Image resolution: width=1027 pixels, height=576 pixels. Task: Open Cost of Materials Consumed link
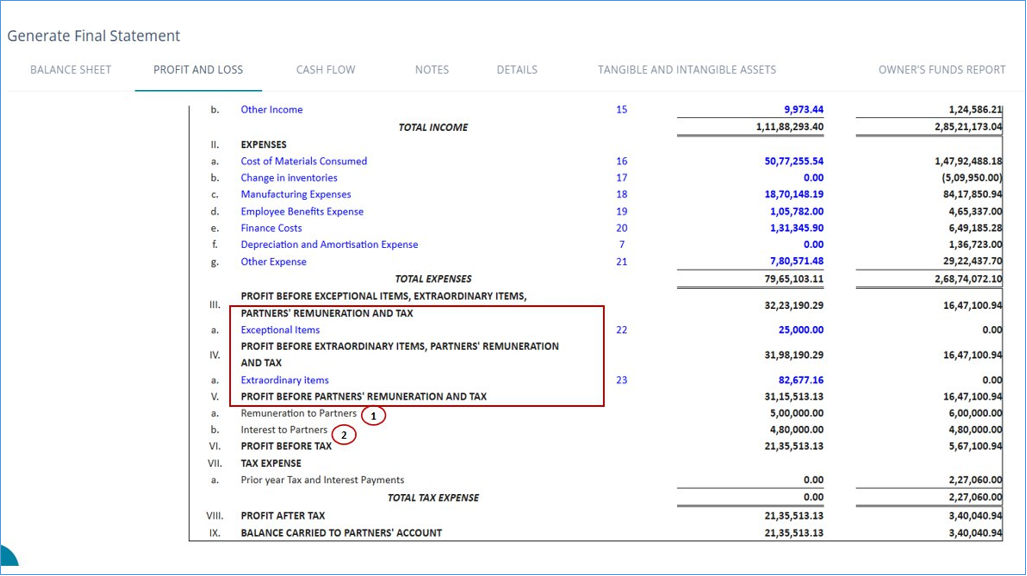tap(304, 161)
